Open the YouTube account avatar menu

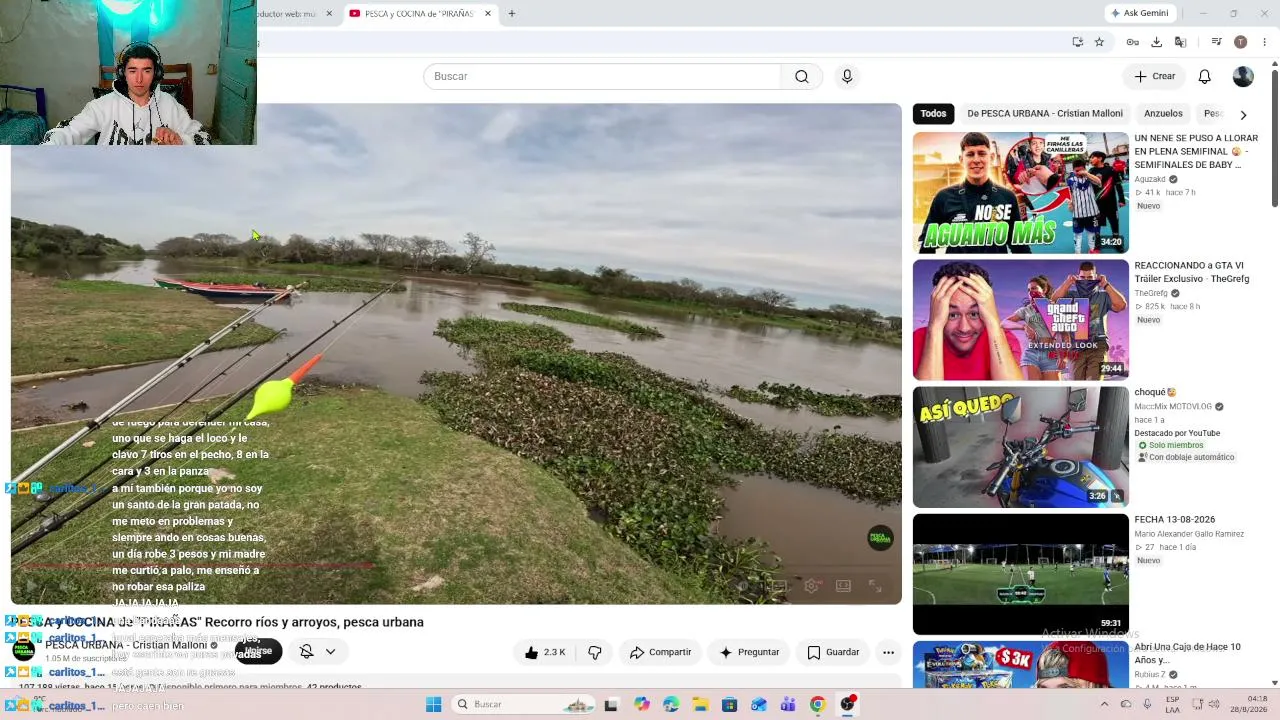point(1243,77)
